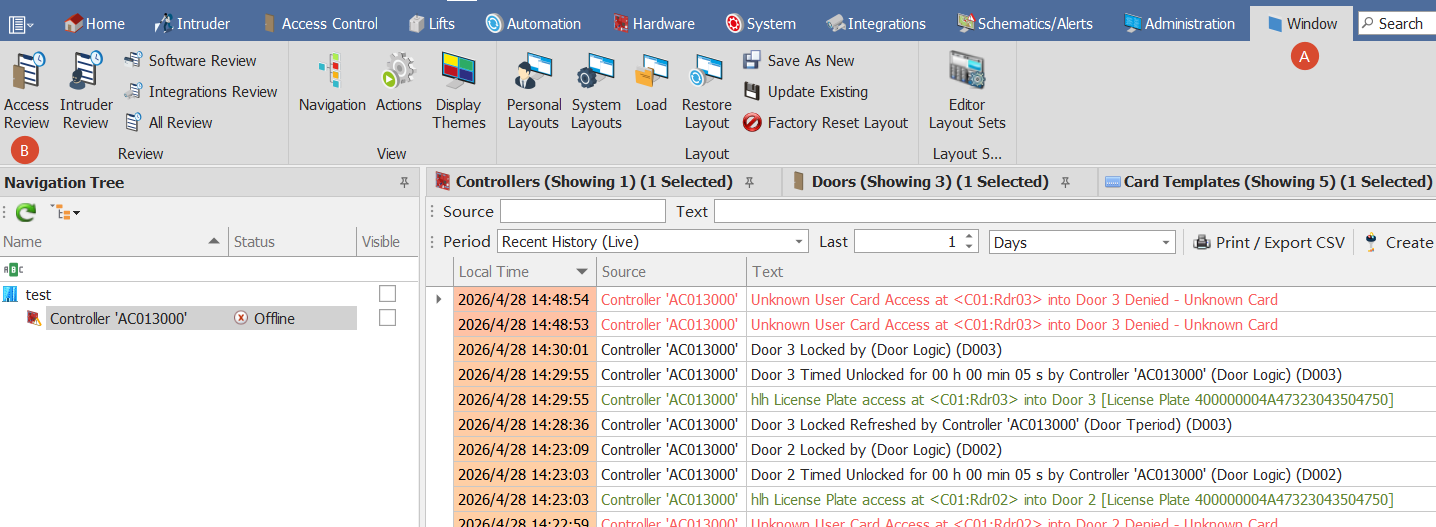Click the Search box
Image resolution: width=1436 pixels, height=527 pixels.
[1396, 23]
